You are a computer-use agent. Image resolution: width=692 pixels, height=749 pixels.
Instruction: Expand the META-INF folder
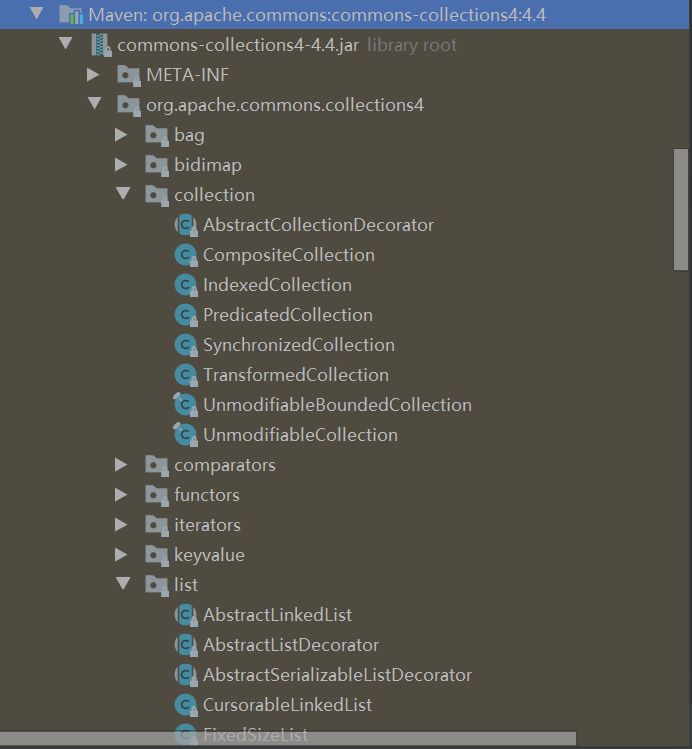93,75
